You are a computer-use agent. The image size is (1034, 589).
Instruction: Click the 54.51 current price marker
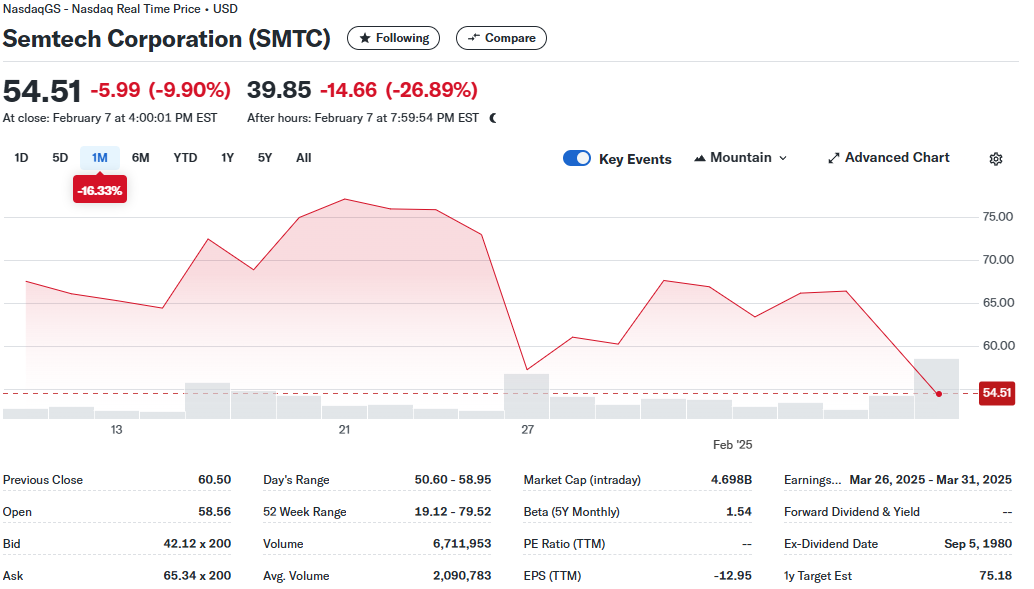click(x=996, y=393)
